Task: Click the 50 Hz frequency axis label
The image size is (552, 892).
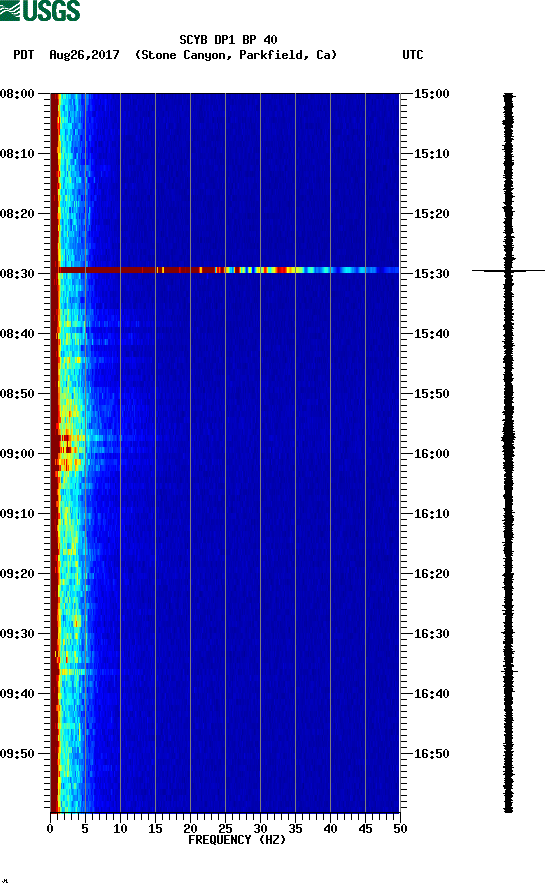Action: coord(400,829)
